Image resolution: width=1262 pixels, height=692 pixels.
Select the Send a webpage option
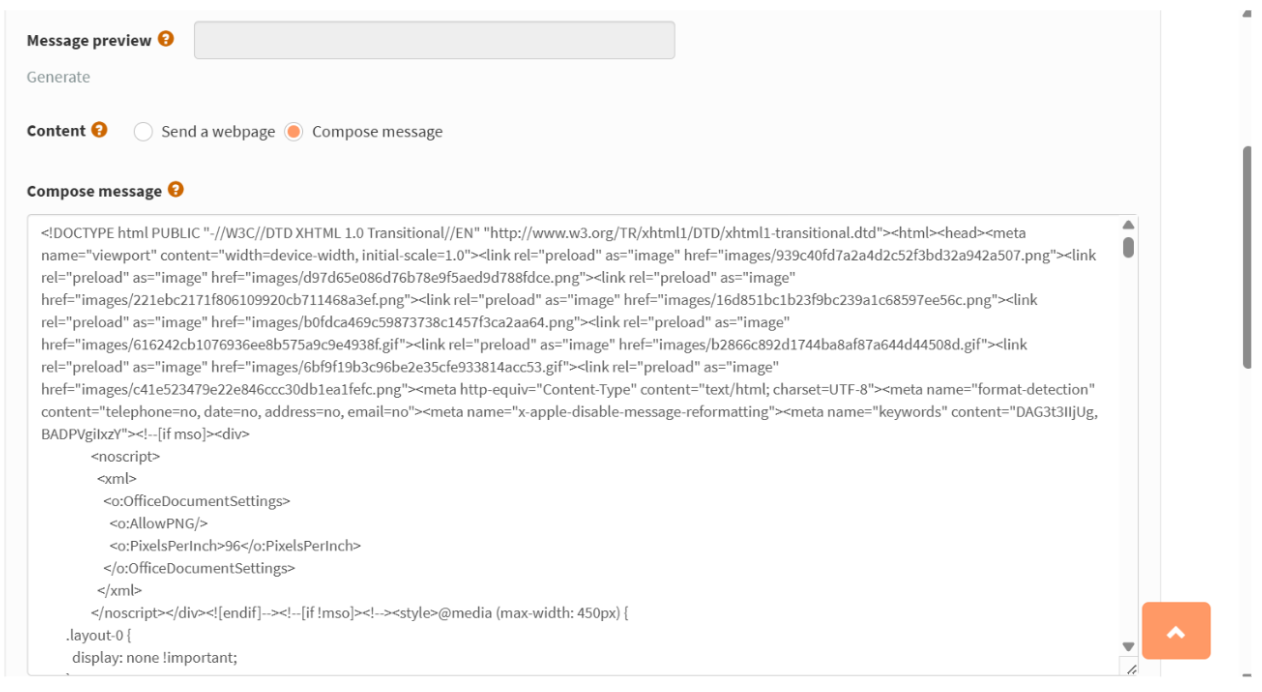point(143,131)
